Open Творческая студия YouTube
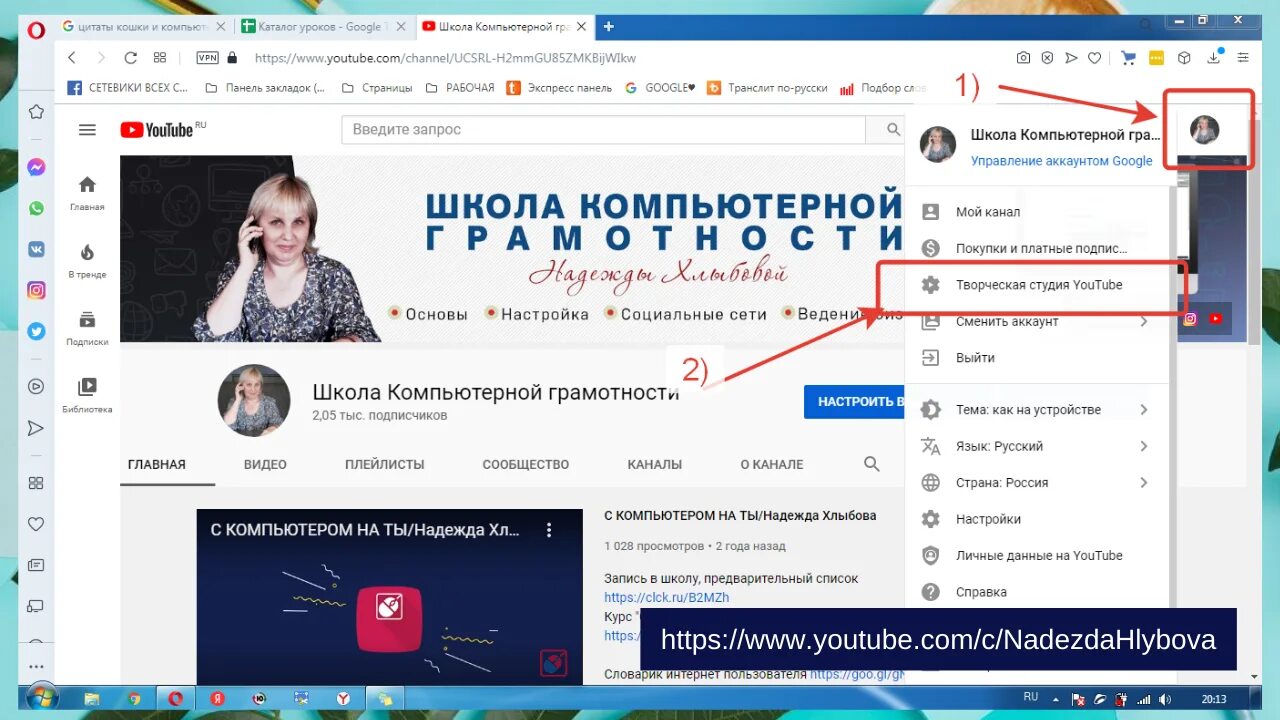 1036,285
